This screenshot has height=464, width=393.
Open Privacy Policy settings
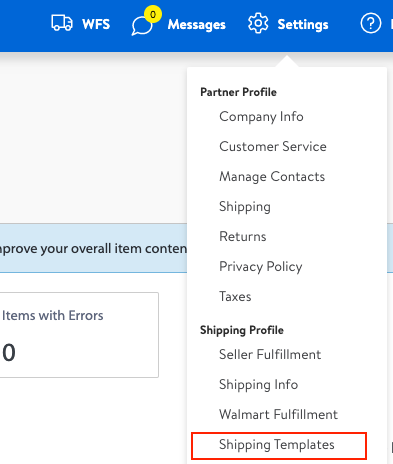(x=261, y=267)
